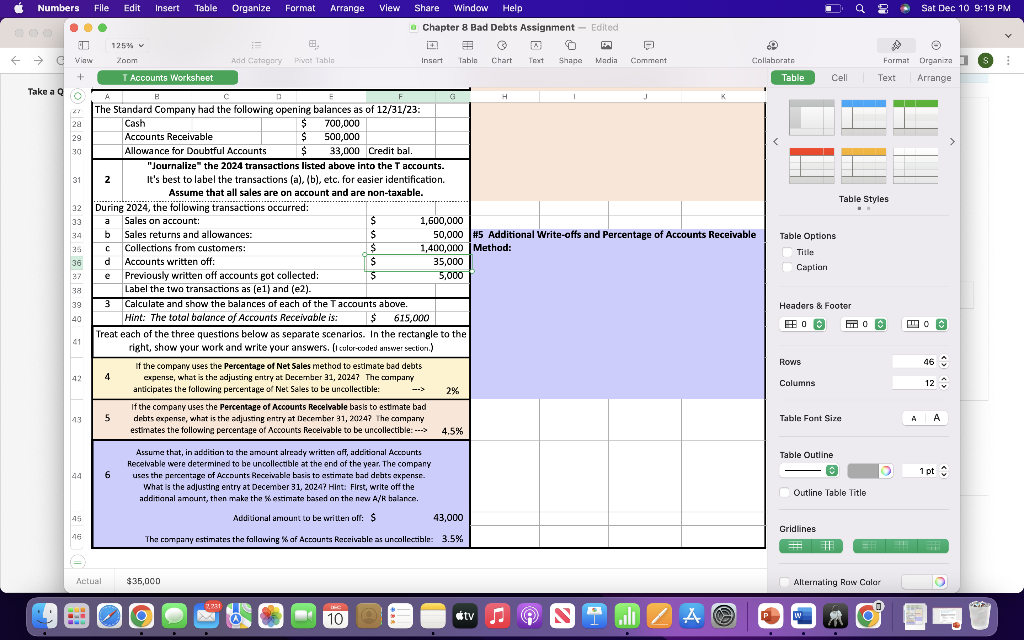Click the Shape toolbar icon
The image size is (1024, 640).
tap(570, 46)
